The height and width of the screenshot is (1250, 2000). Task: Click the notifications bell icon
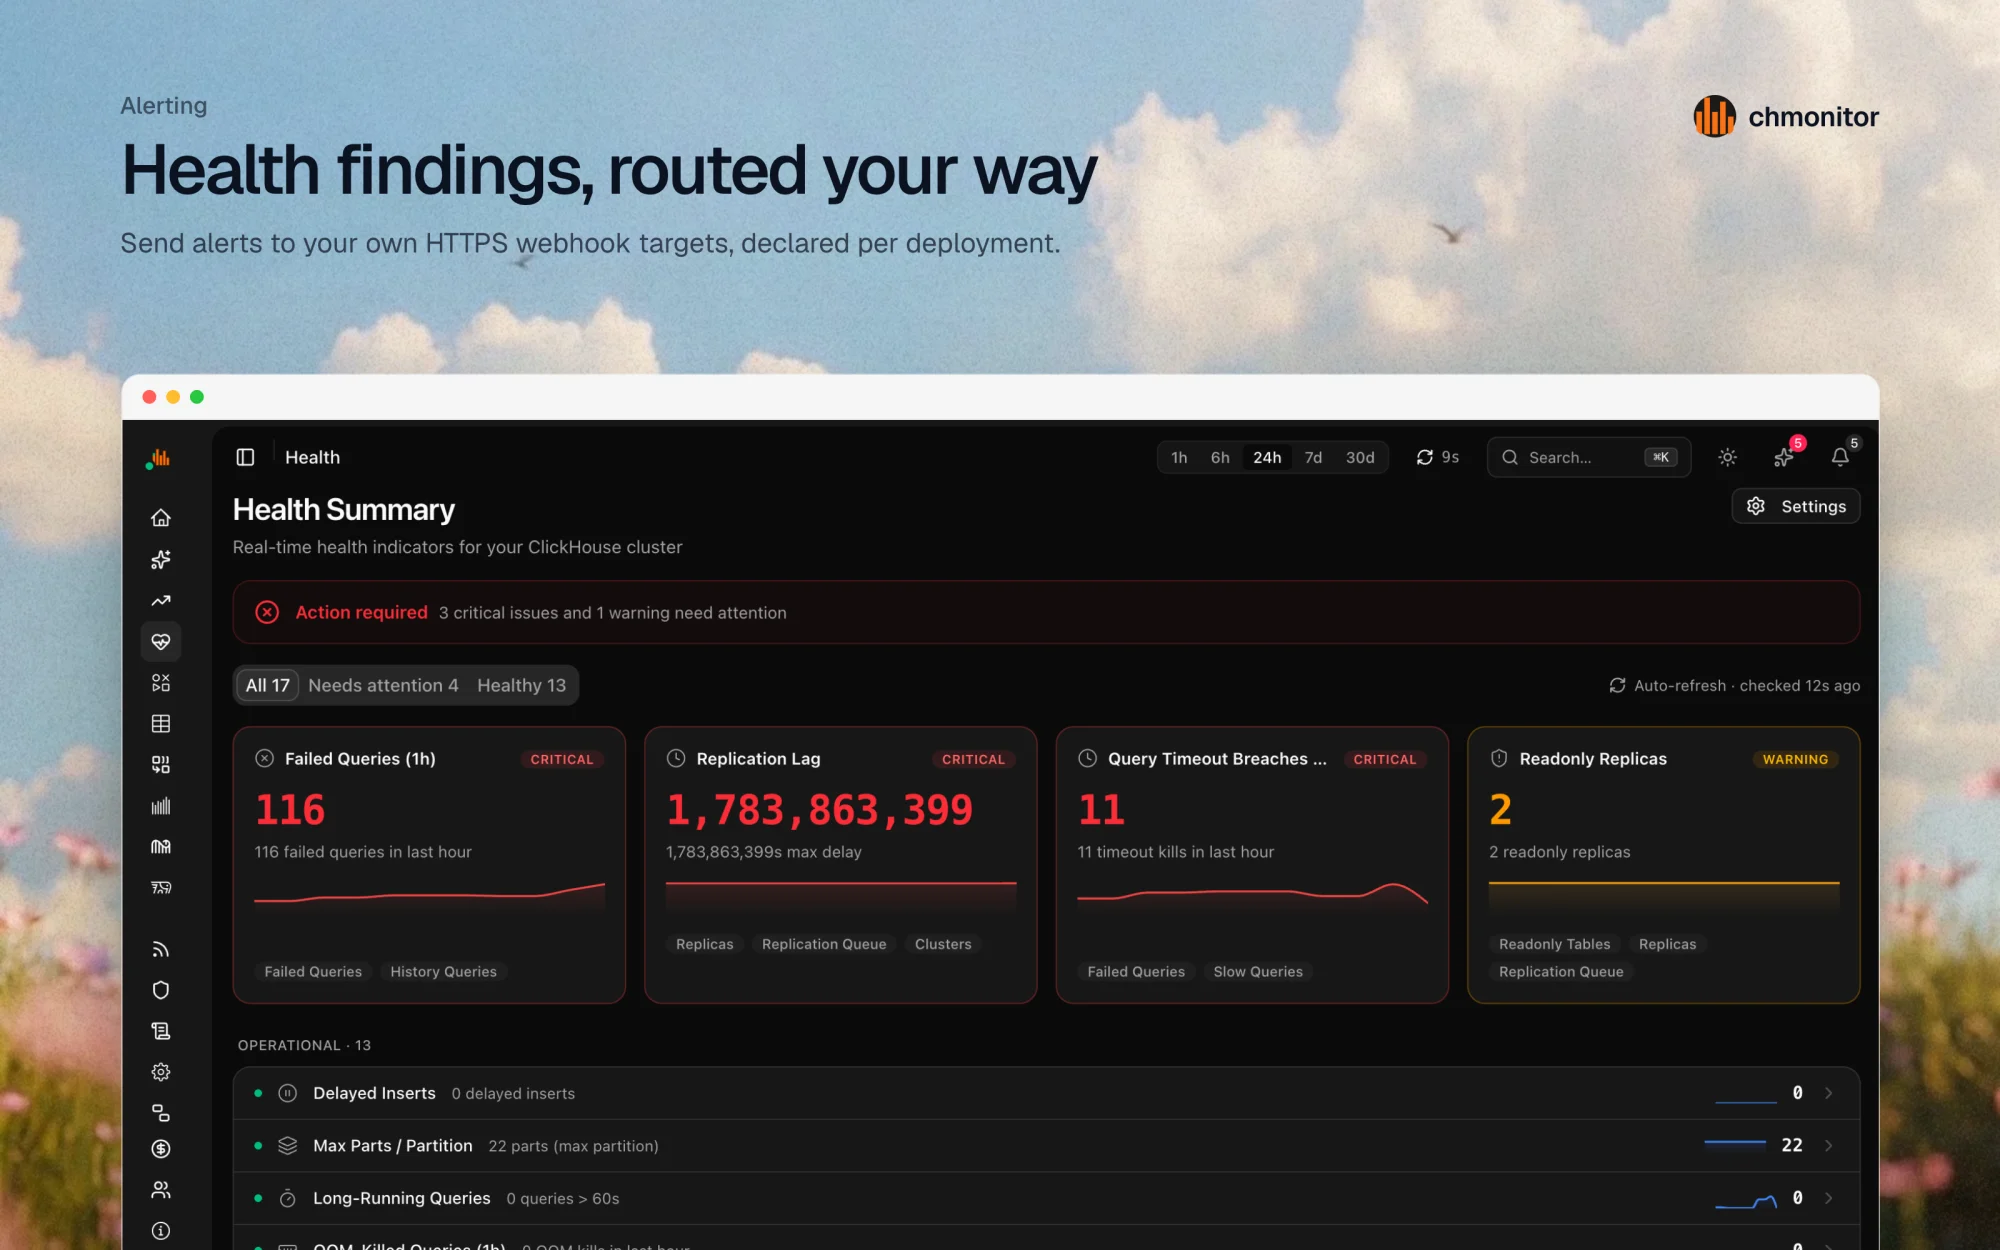tap(1840, 457)
